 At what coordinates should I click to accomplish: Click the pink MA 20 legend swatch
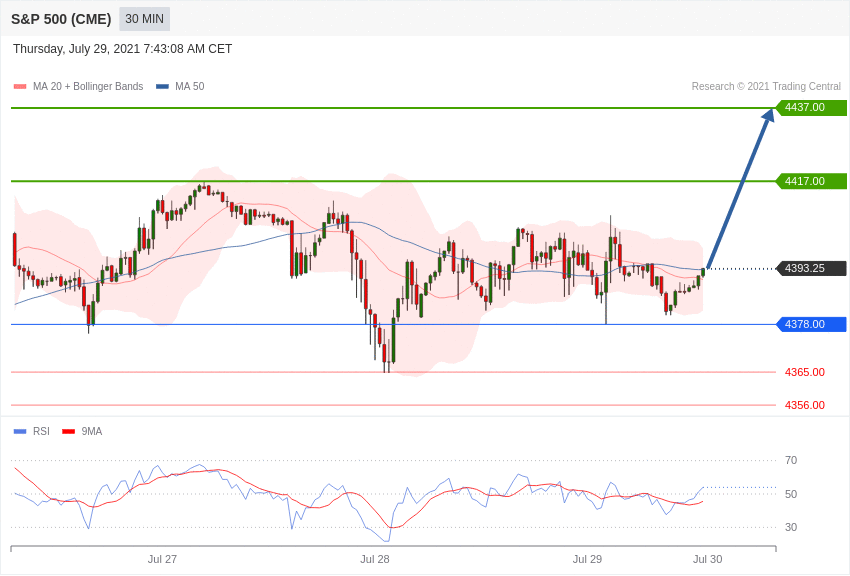[20, 86]
